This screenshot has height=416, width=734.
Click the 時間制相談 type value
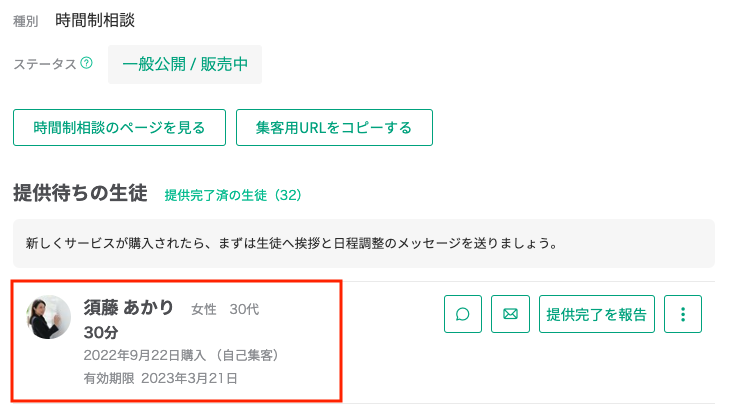coord(95,20)
